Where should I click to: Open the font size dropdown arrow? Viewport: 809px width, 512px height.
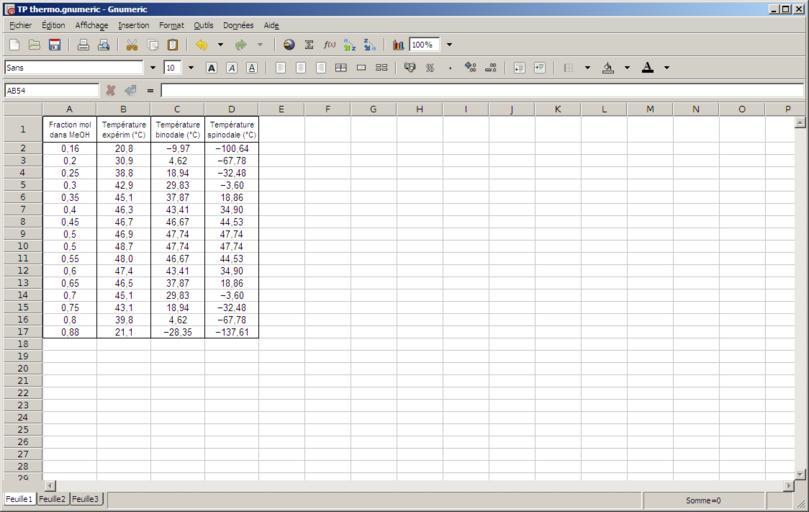click(x=193, y=68)
